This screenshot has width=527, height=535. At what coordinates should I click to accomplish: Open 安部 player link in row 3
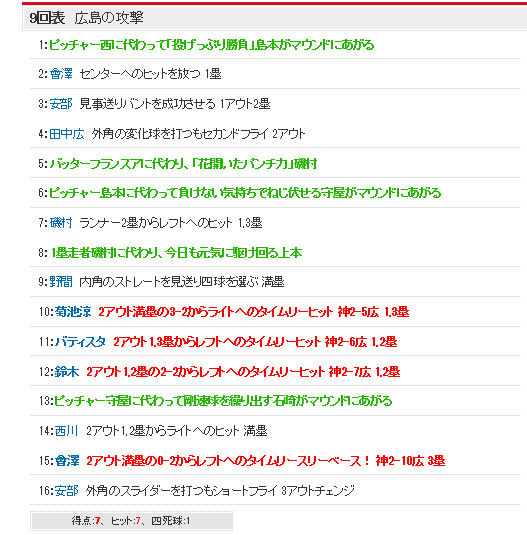click(61, 104)
